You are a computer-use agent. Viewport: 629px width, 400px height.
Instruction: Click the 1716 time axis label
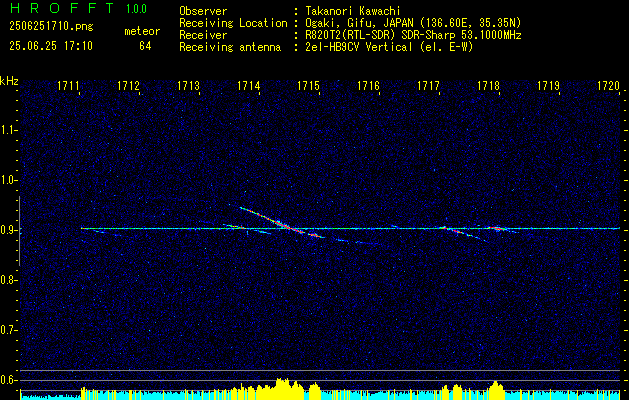pyautogui.click(x=369, y=86)
